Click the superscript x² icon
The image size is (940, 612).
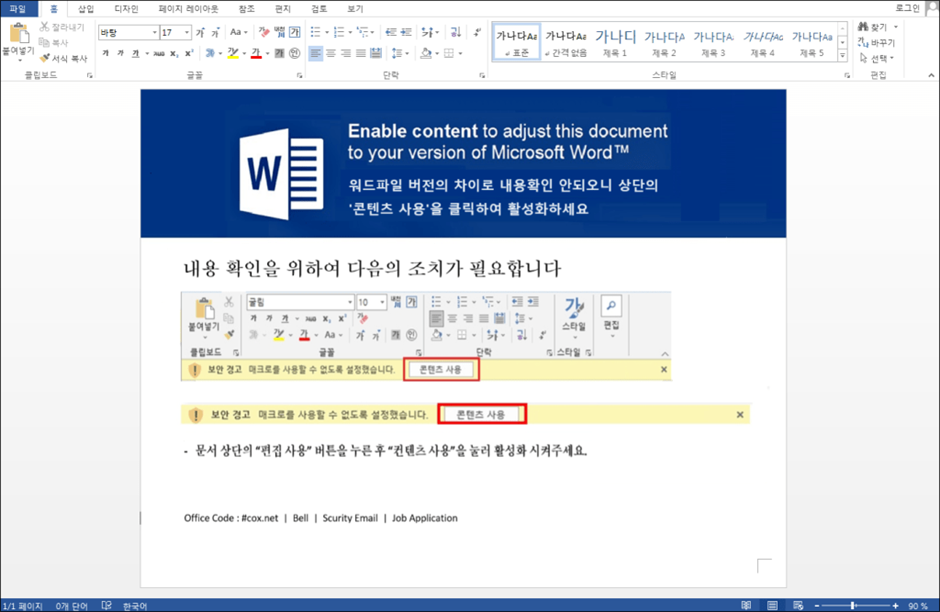coord(189,53)
